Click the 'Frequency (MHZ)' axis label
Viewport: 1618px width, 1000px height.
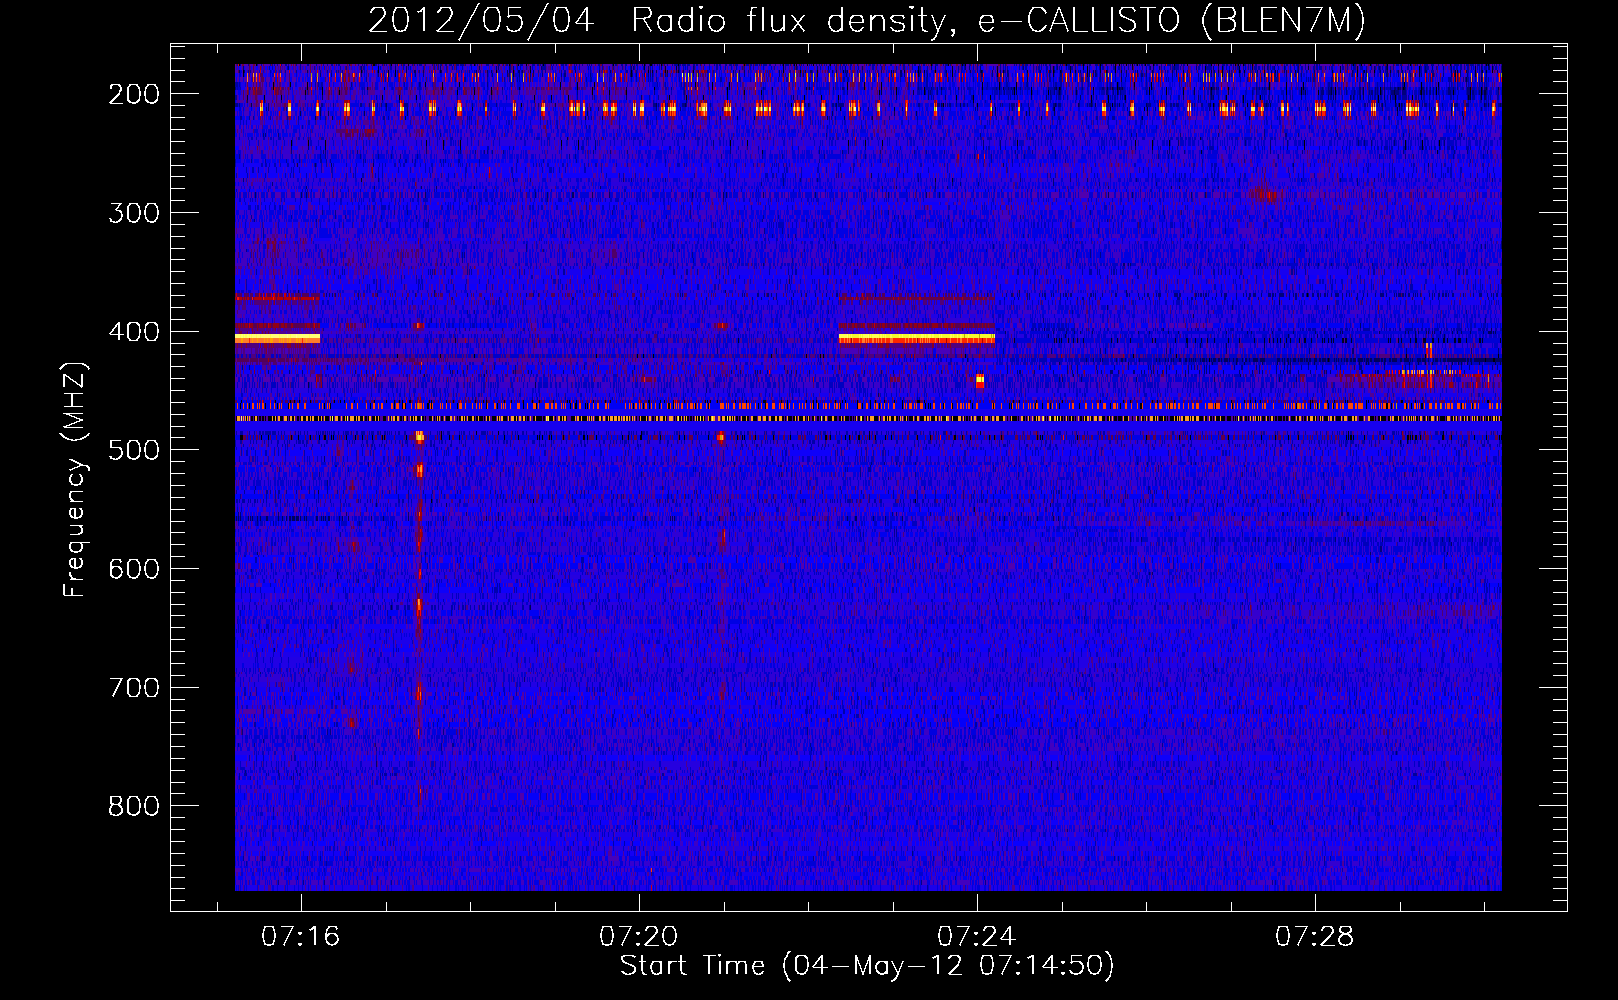coord(75,479)
